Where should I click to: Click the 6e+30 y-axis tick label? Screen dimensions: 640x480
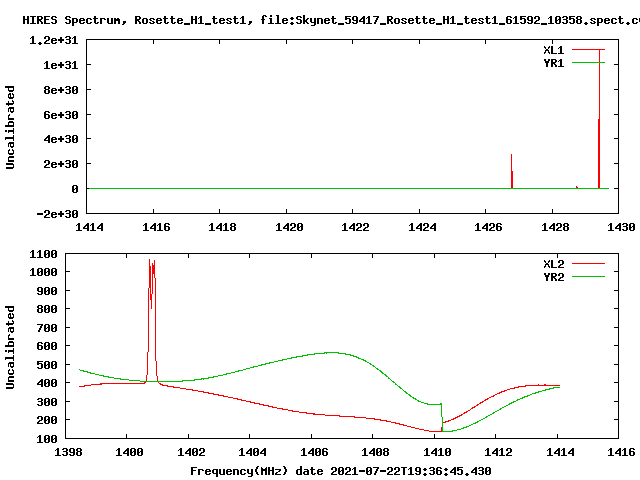pyautogui.click(x=61, y=115)
